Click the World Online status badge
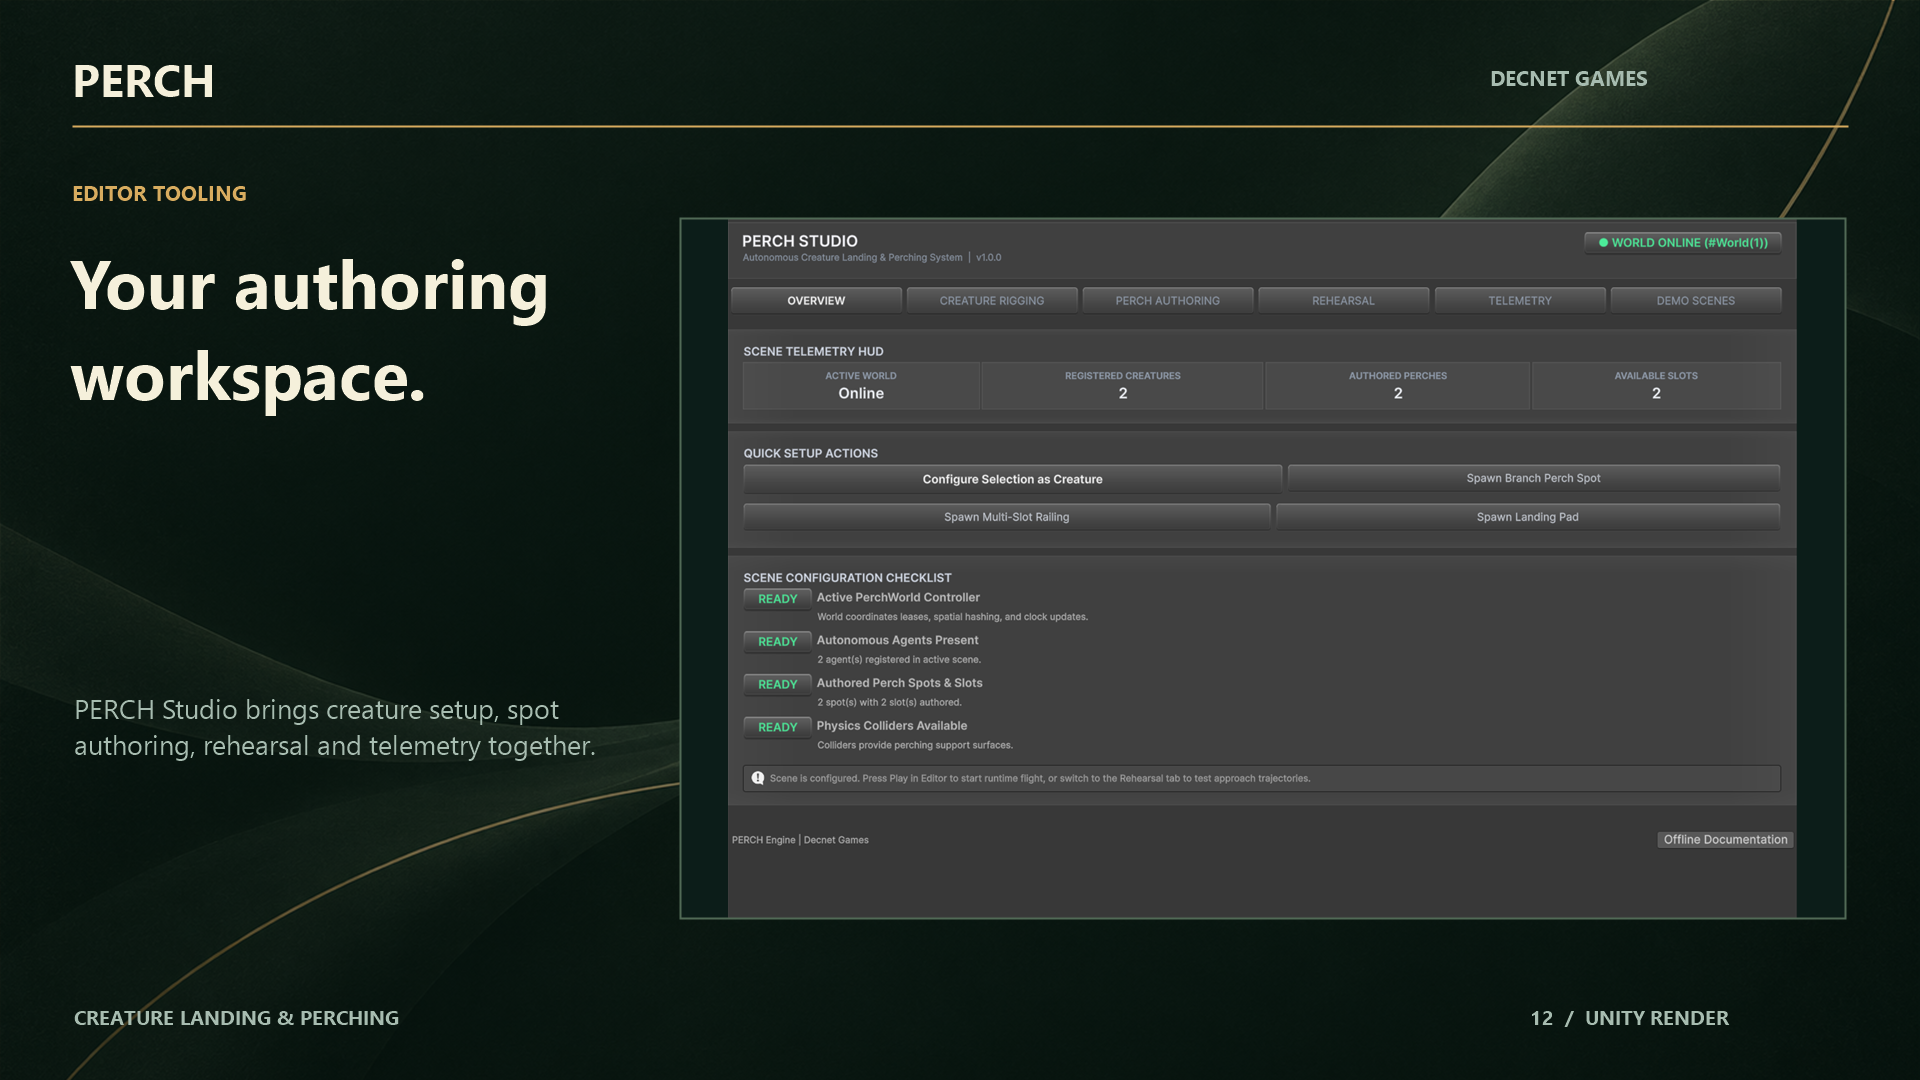 pyautogui.click(x=1682, y=243)
